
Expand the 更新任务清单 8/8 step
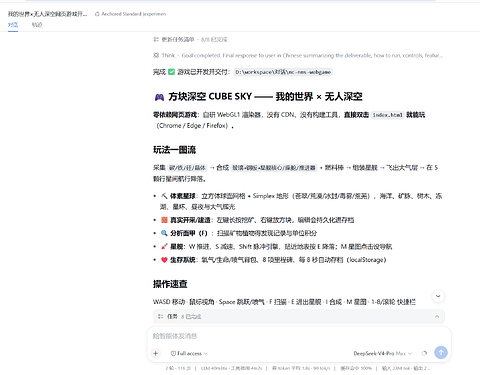coord(190,40)
